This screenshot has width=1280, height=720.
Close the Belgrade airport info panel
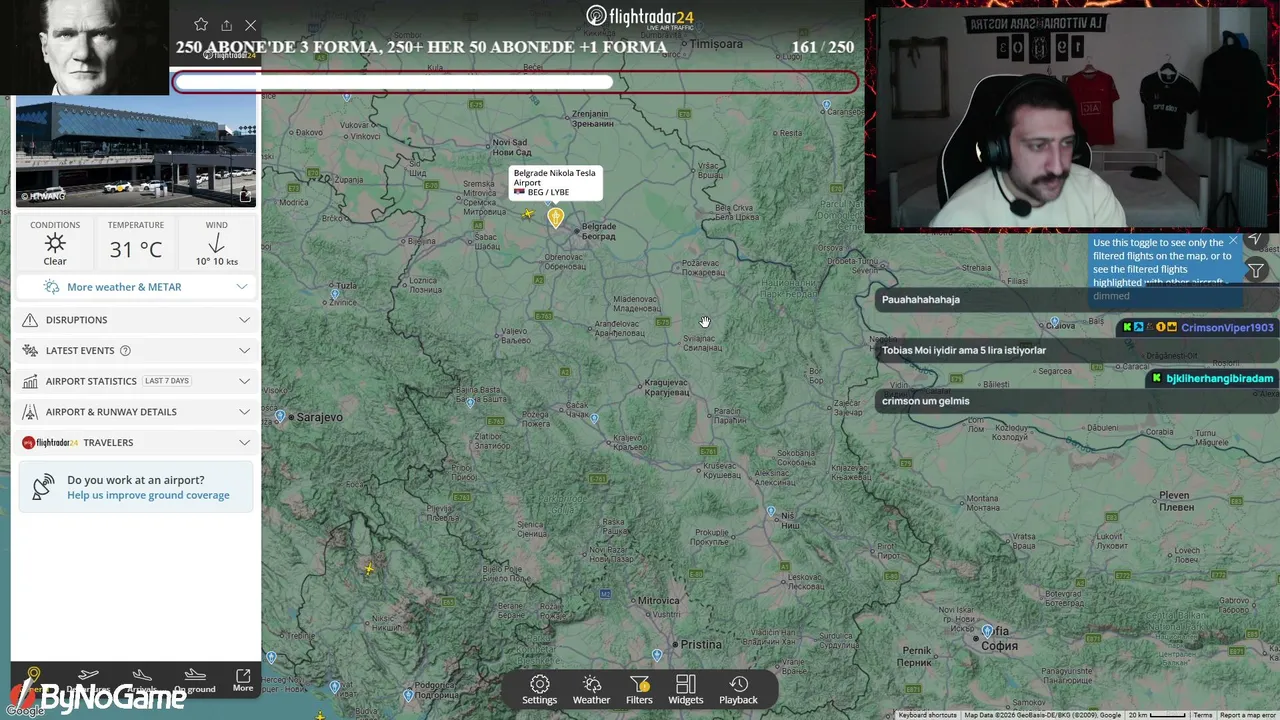point(251,25)
